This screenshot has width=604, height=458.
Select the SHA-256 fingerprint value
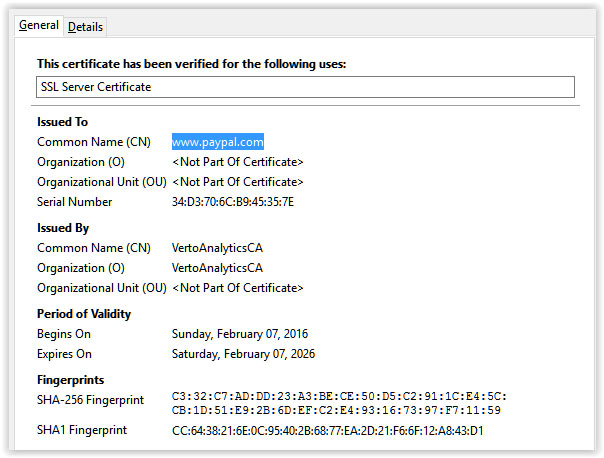339,403
